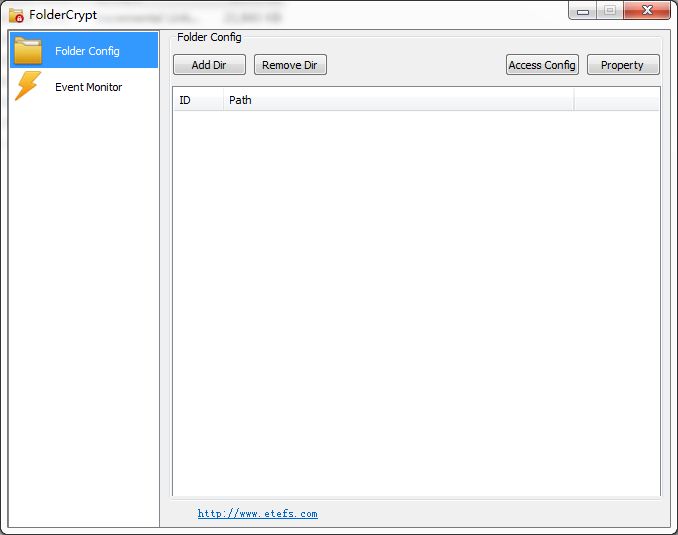Click the FolderCrypt title bar app icon
Screen dimensions: 678x535
(16, 15)
